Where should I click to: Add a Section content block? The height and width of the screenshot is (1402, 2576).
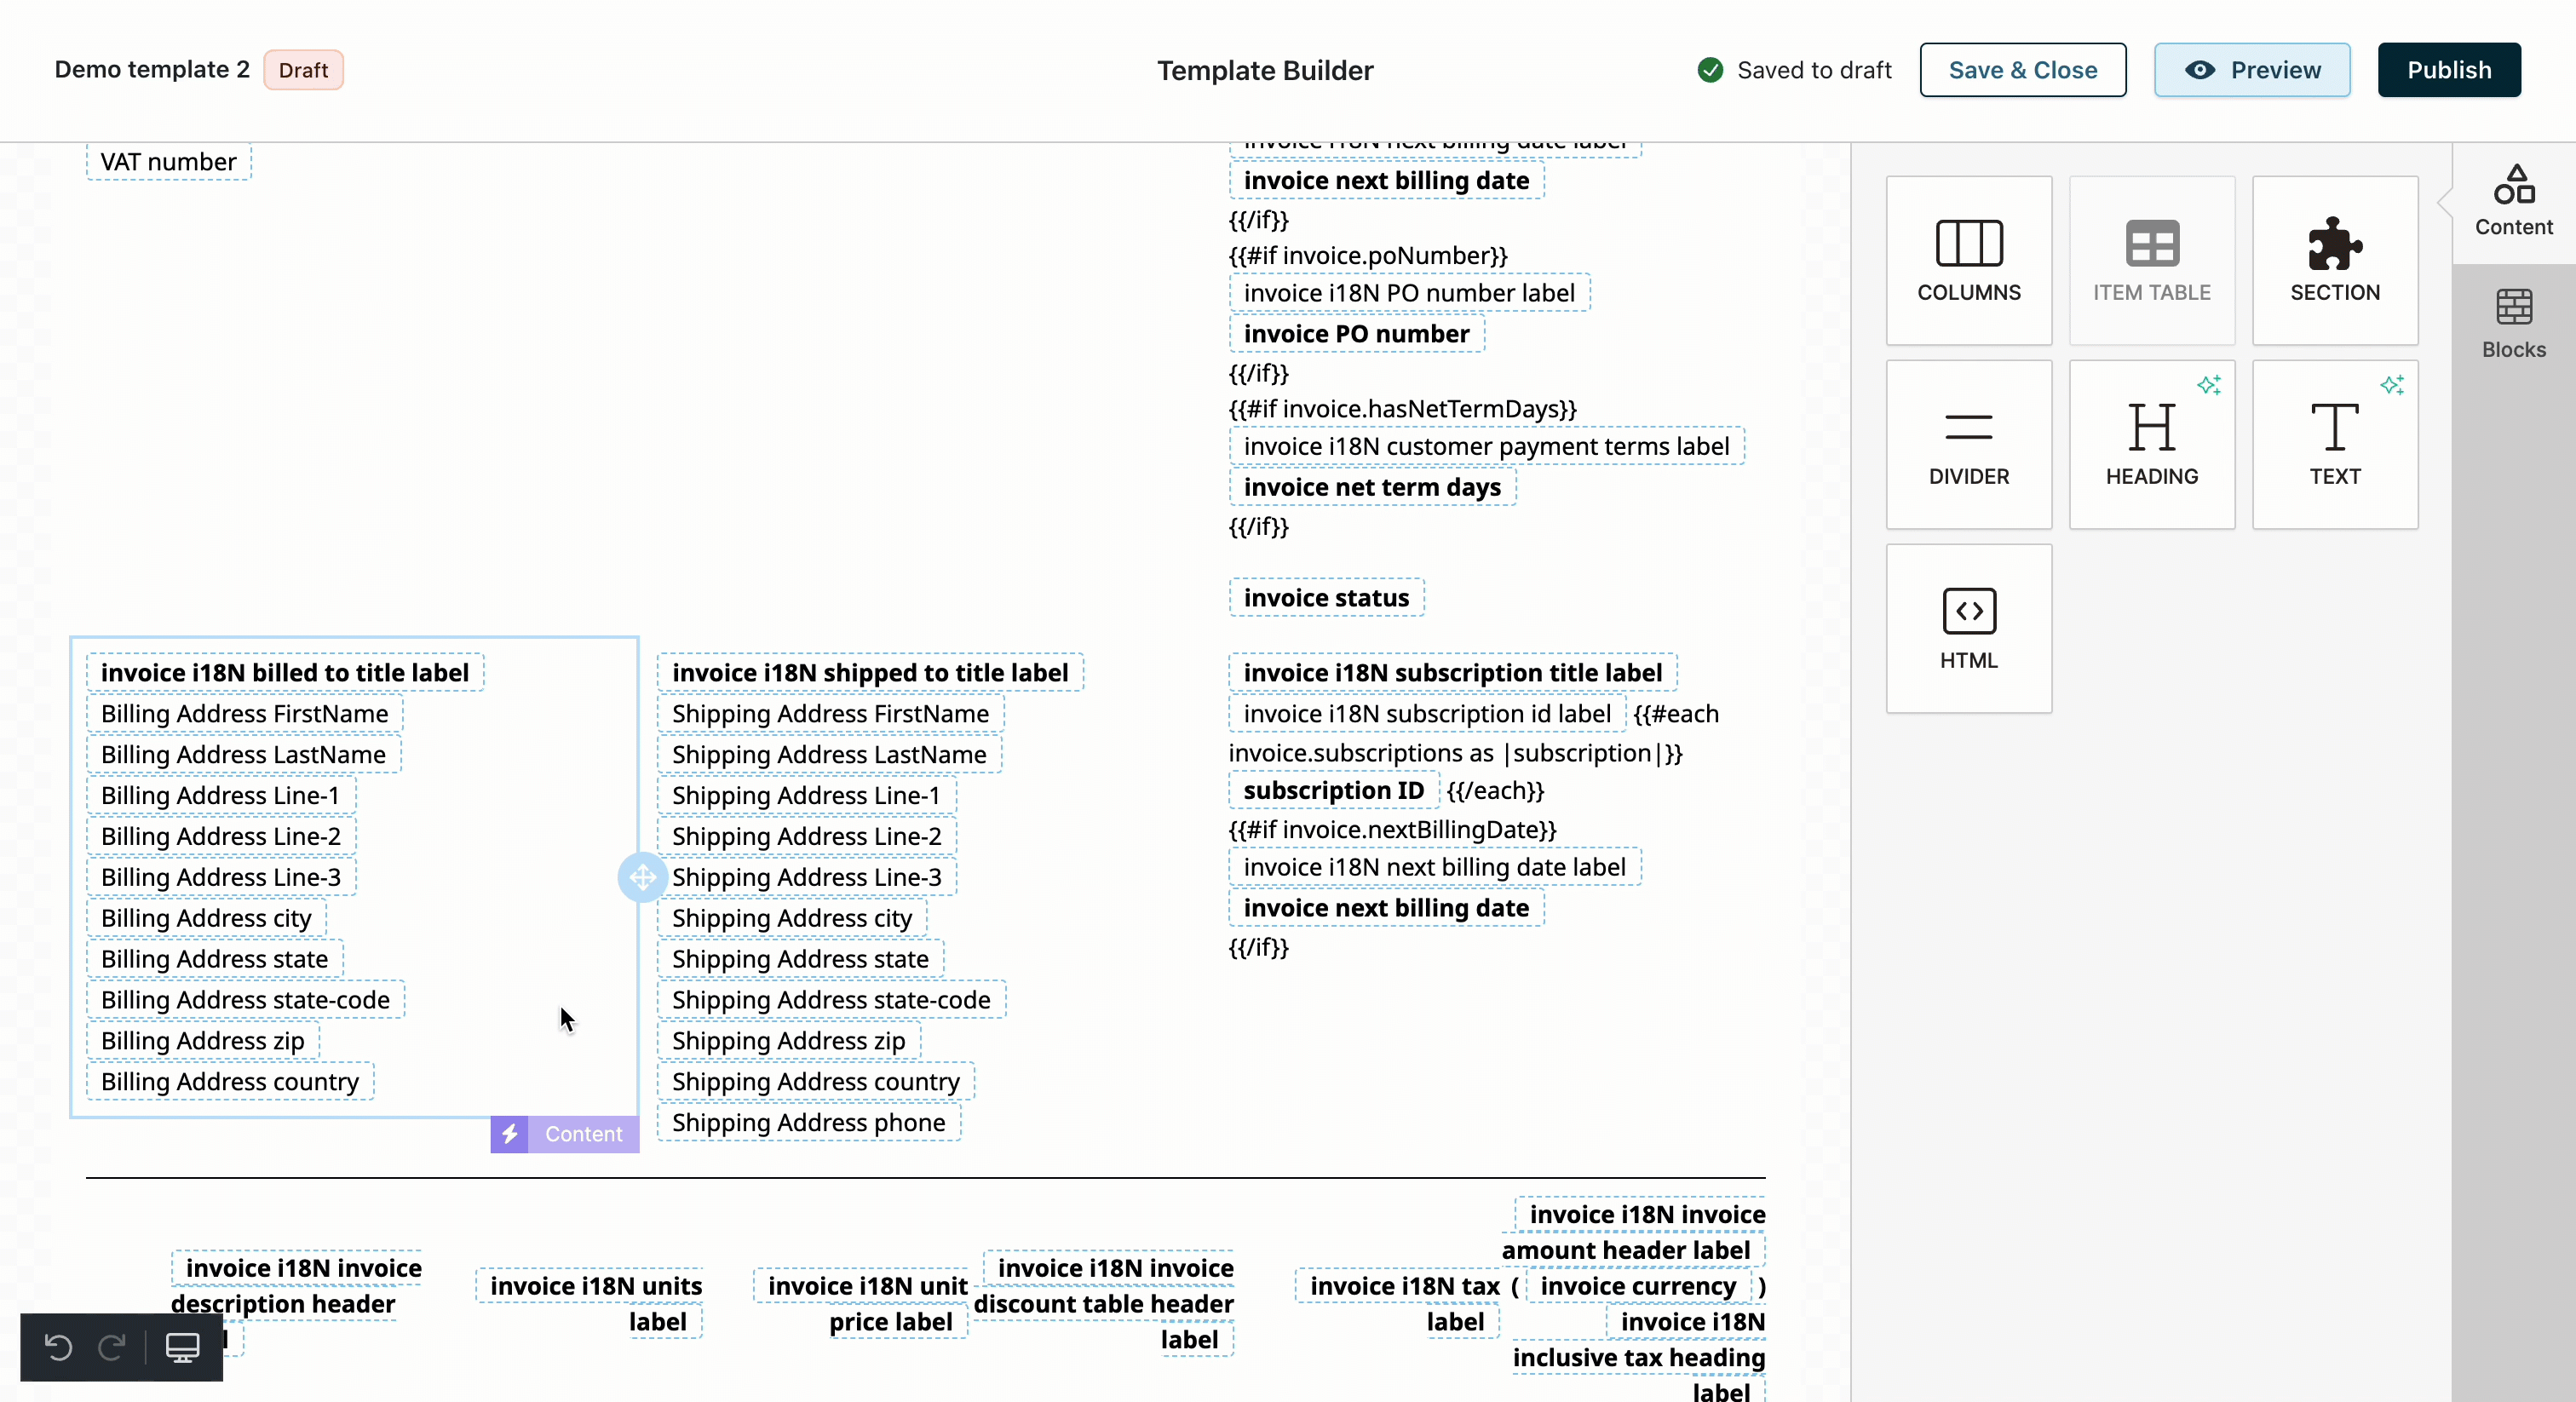[x=2334, y=260]
